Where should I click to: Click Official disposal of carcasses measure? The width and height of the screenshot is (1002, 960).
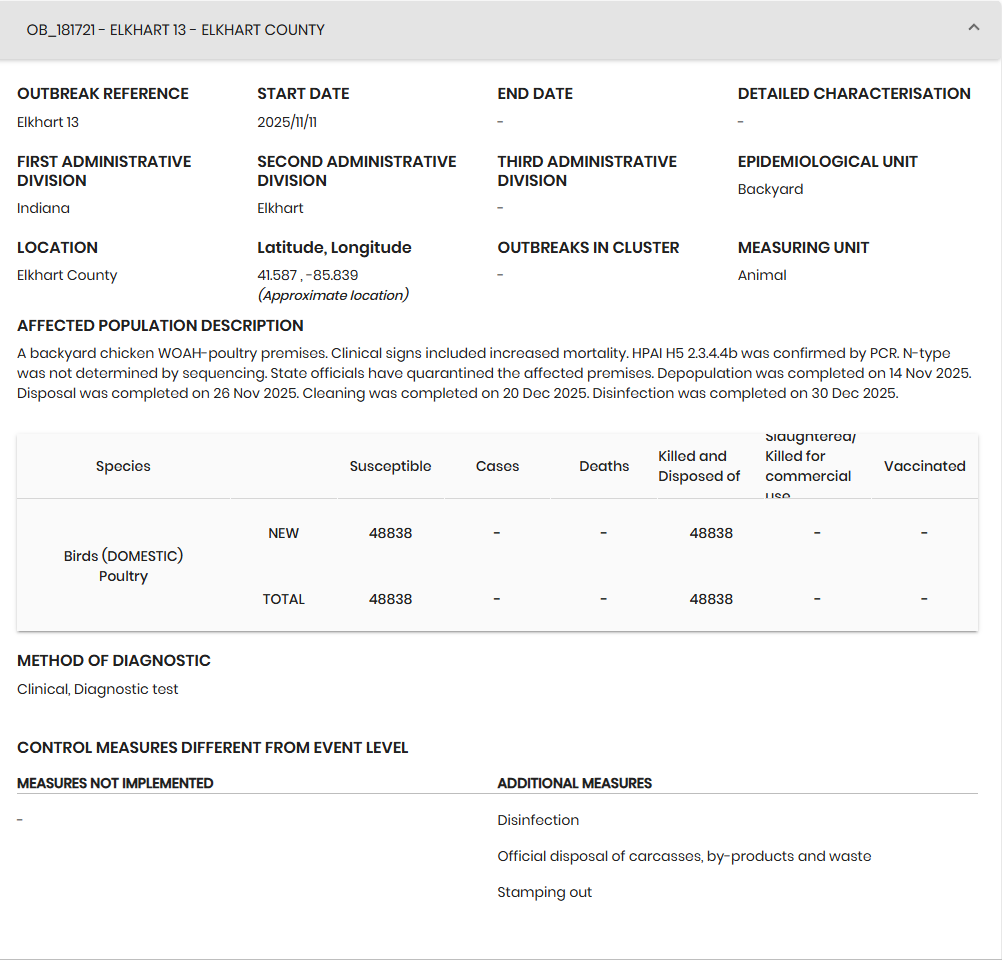(684, 856)
